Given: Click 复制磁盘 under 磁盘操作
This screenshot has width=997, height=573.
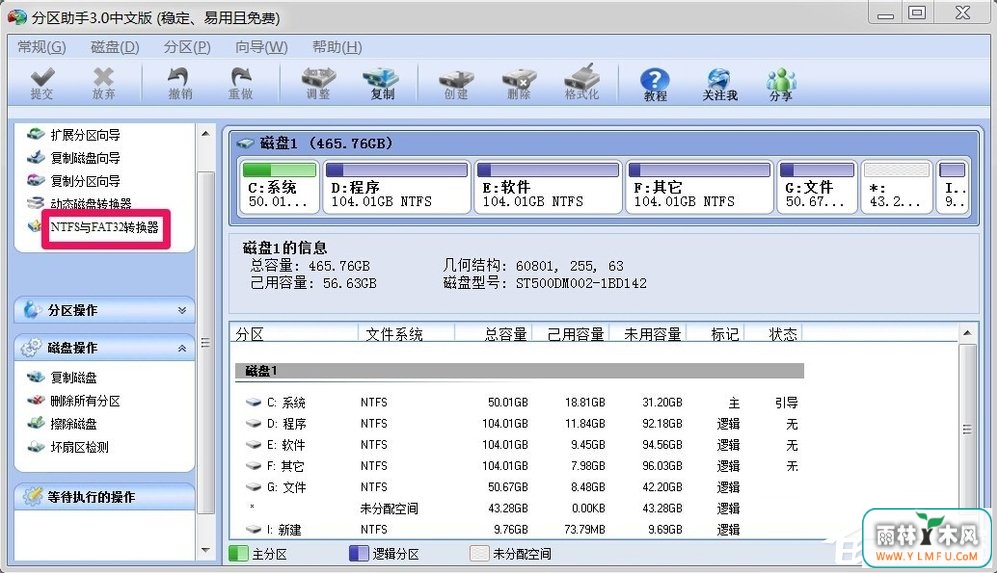Looking at the screenshot, I should pos(62,378).
